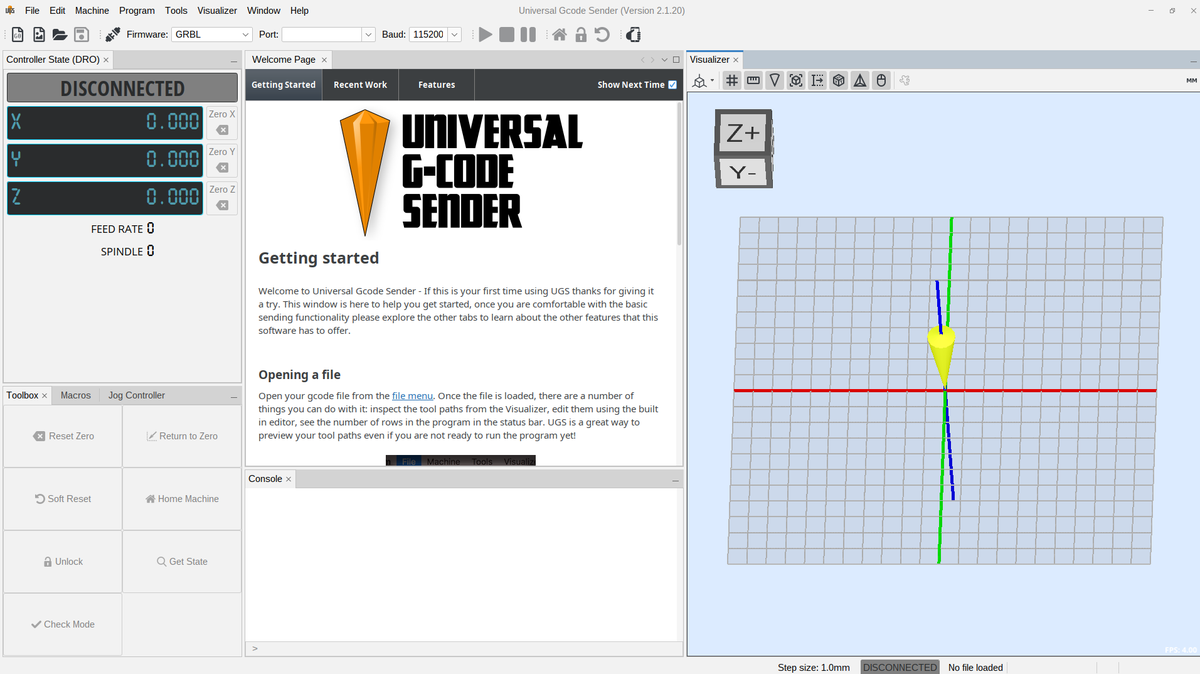Switch to the Jog Controller tab

pyautogui.click(x=137, y=395)
